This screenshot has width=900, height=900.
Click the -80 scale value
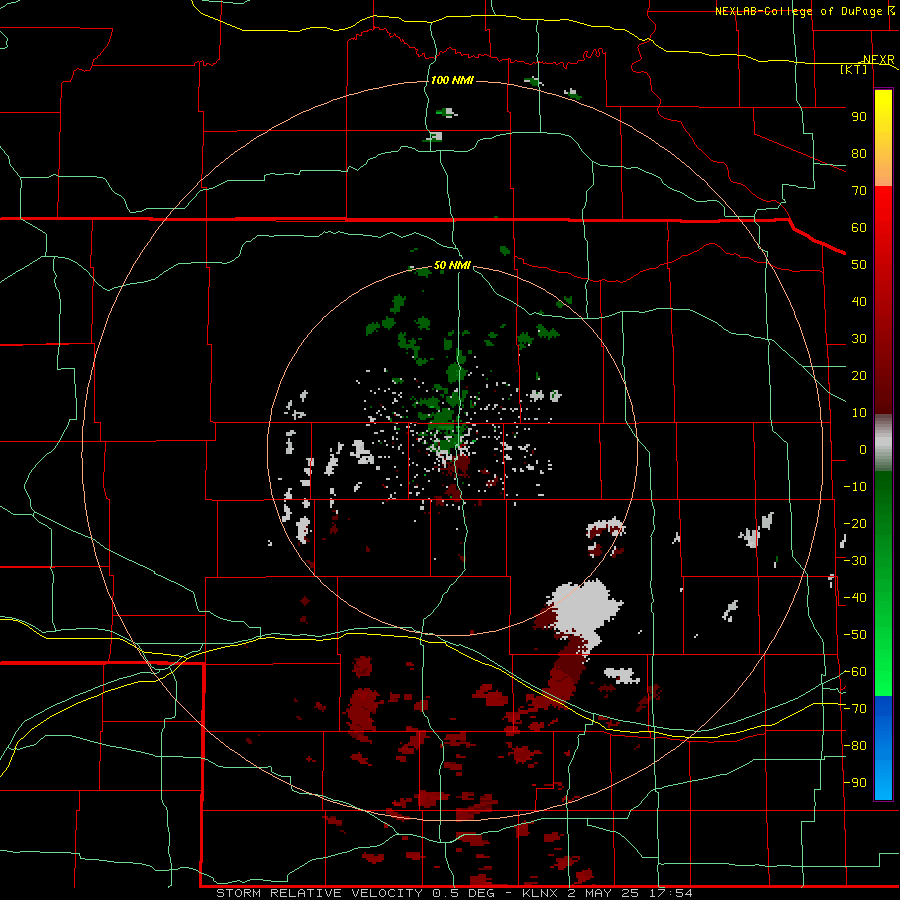855,746
